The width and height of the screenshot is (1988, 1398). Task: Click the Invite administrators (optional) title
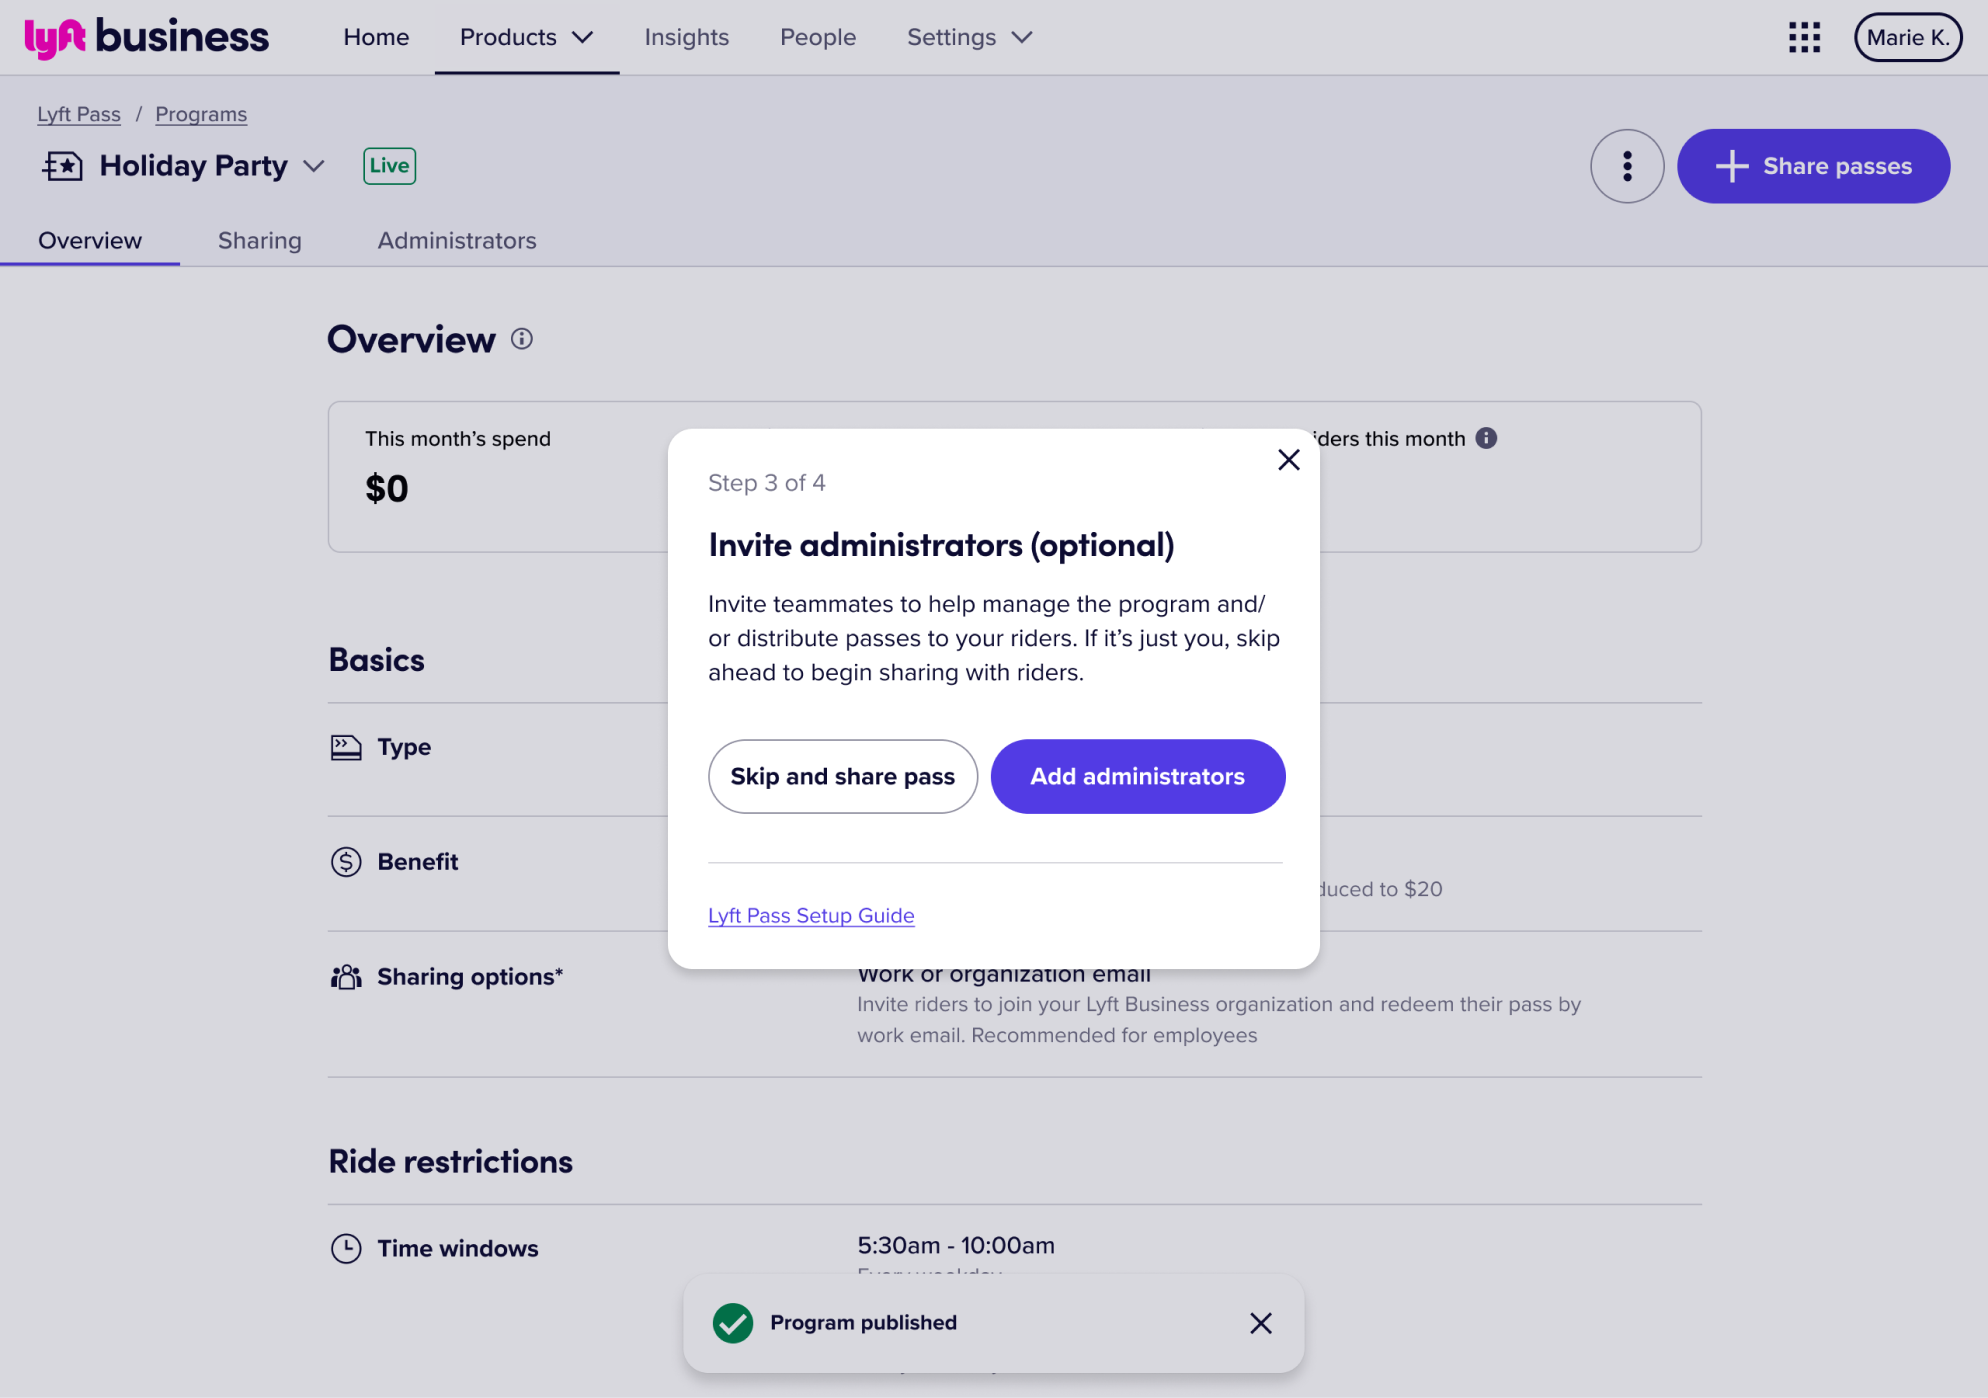pyautogui.click(x=941, y=545)
